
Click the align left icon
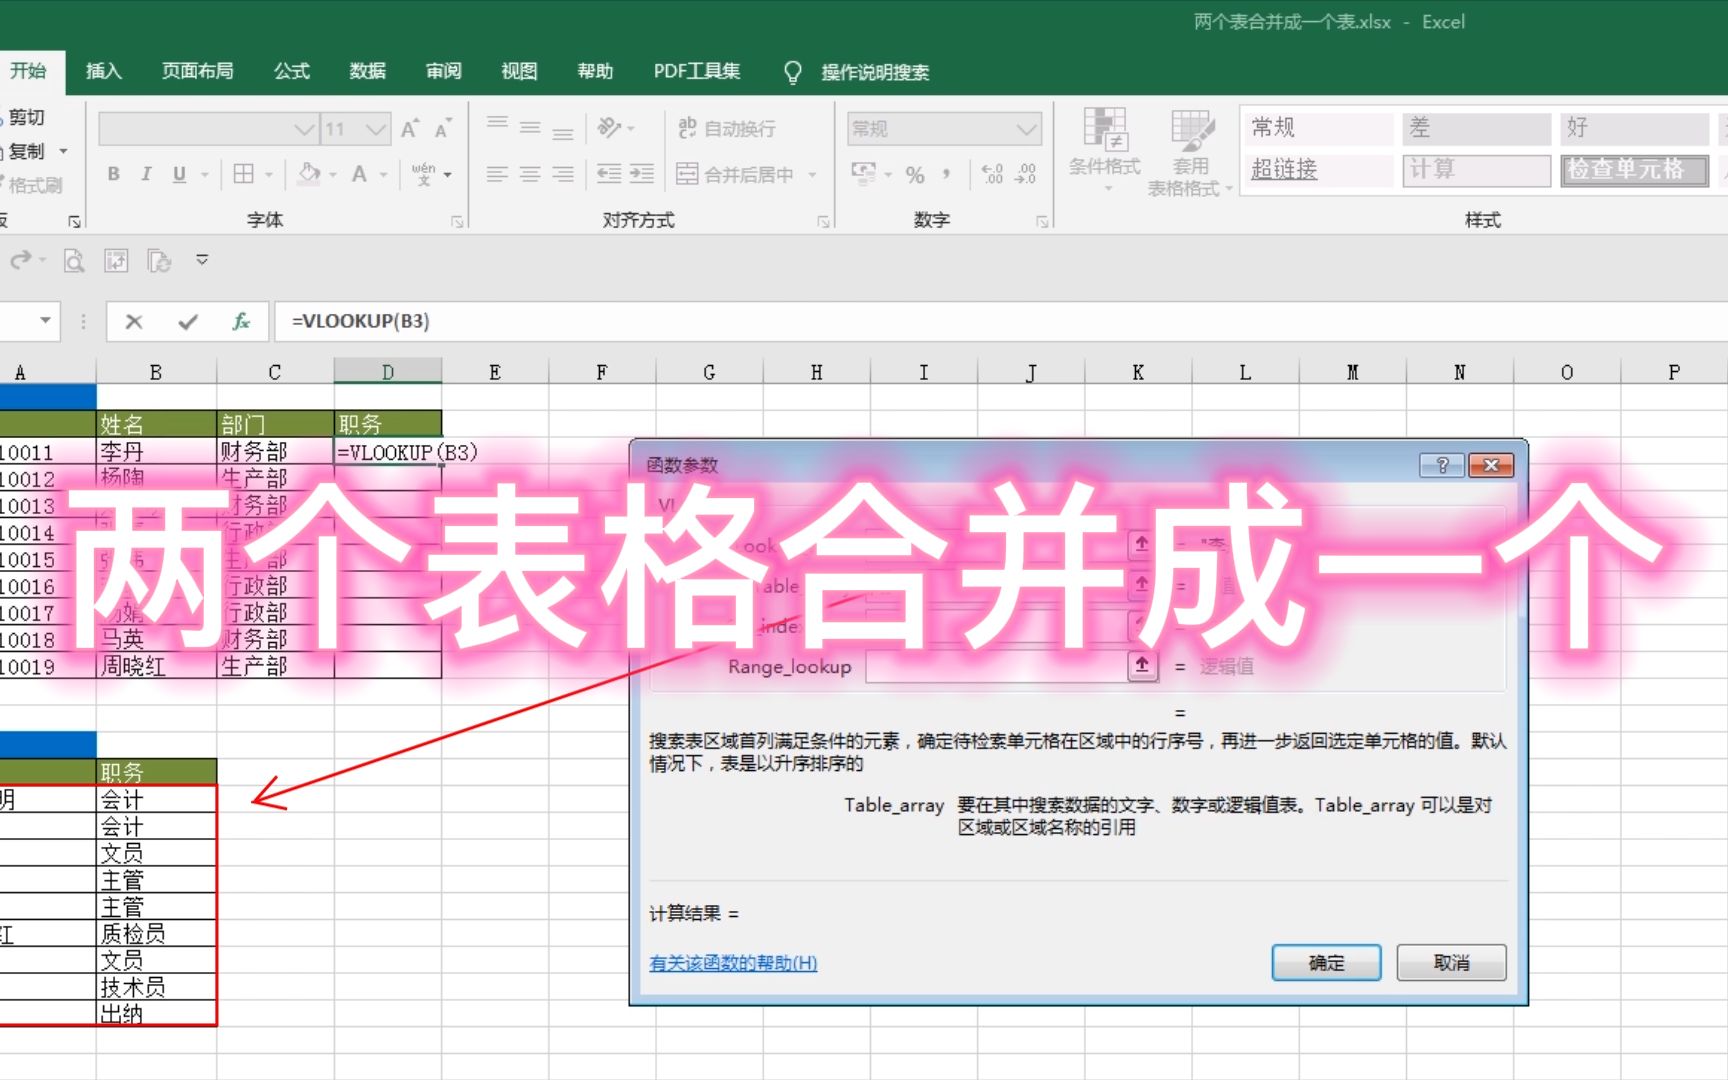pos(497,174)
